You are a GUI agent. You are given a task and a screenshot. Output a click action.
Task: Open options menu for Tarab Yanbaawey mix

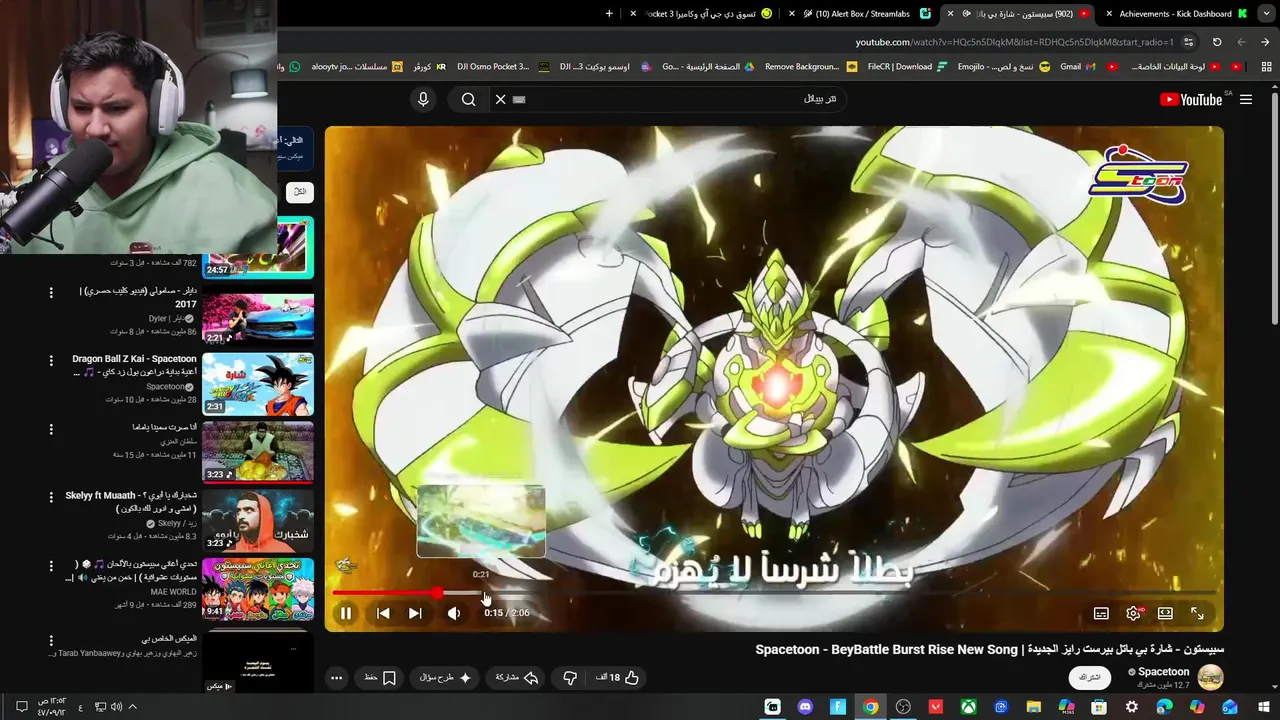[51, 640]
